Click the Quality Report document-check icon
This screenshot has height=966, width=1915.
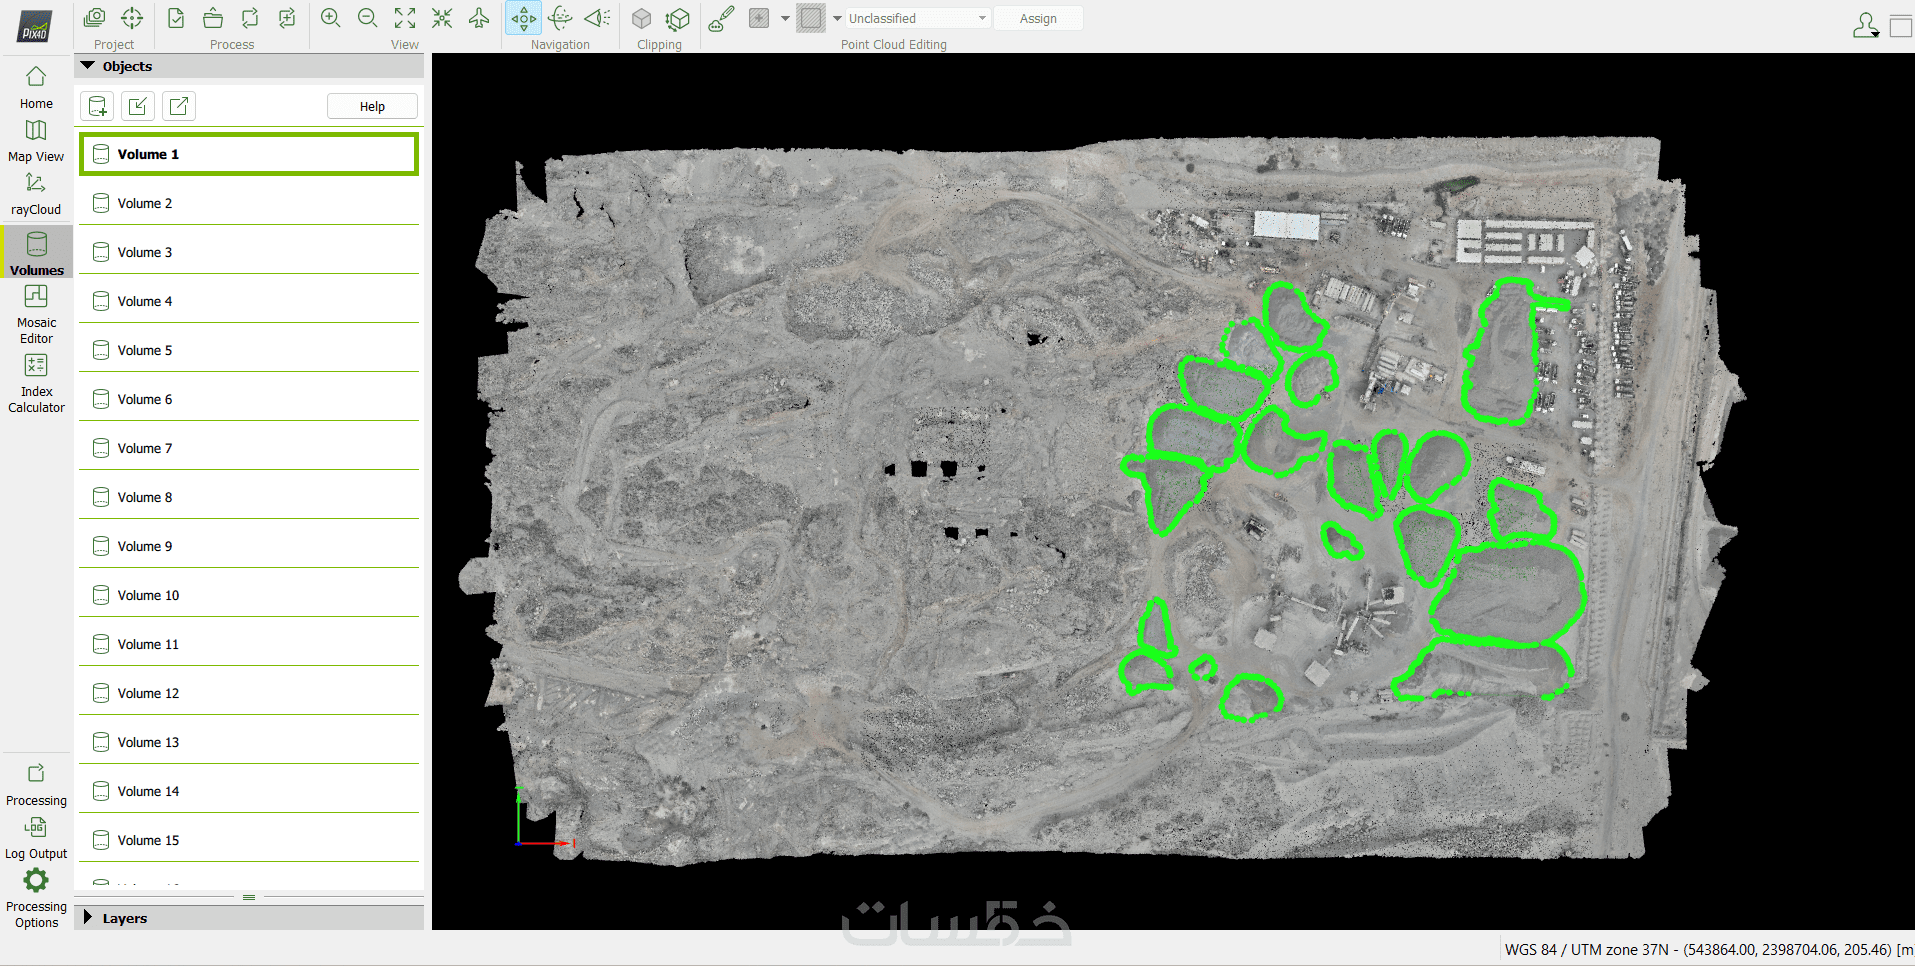point(176,18)
